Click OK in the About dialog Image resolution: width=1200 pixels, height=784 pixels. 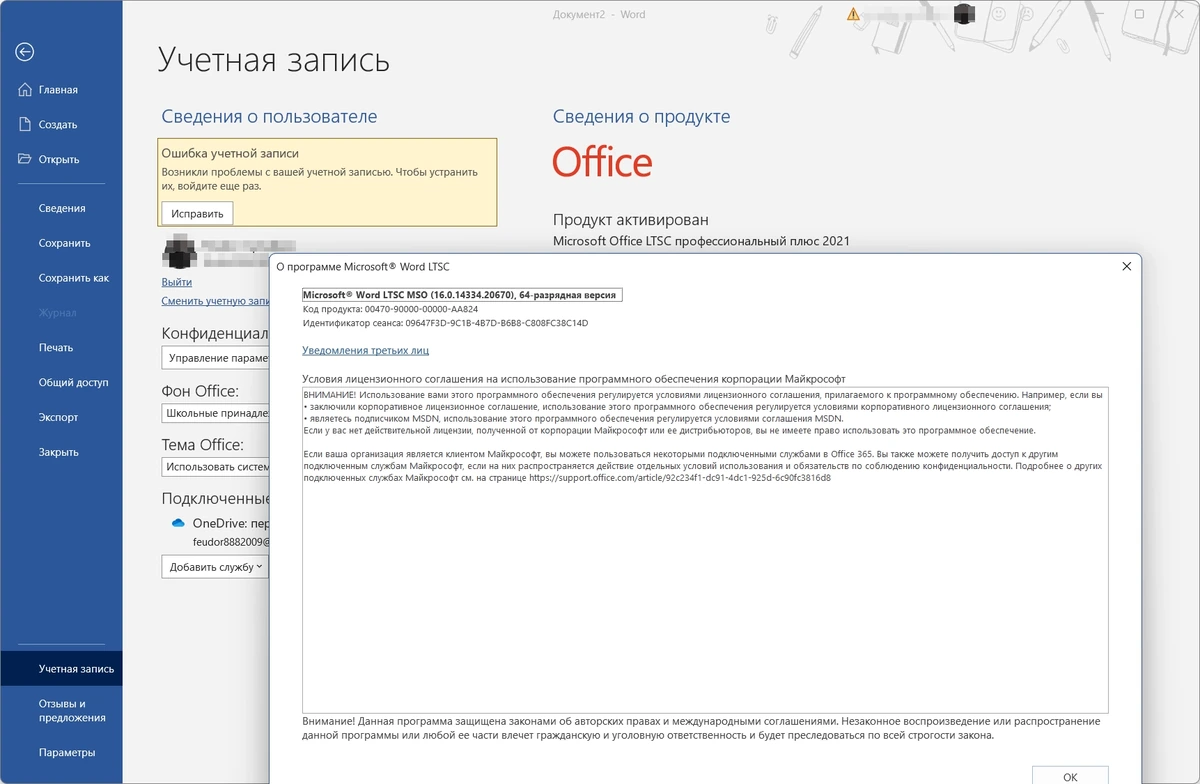pyautogui.click(x=1070, y=776)
